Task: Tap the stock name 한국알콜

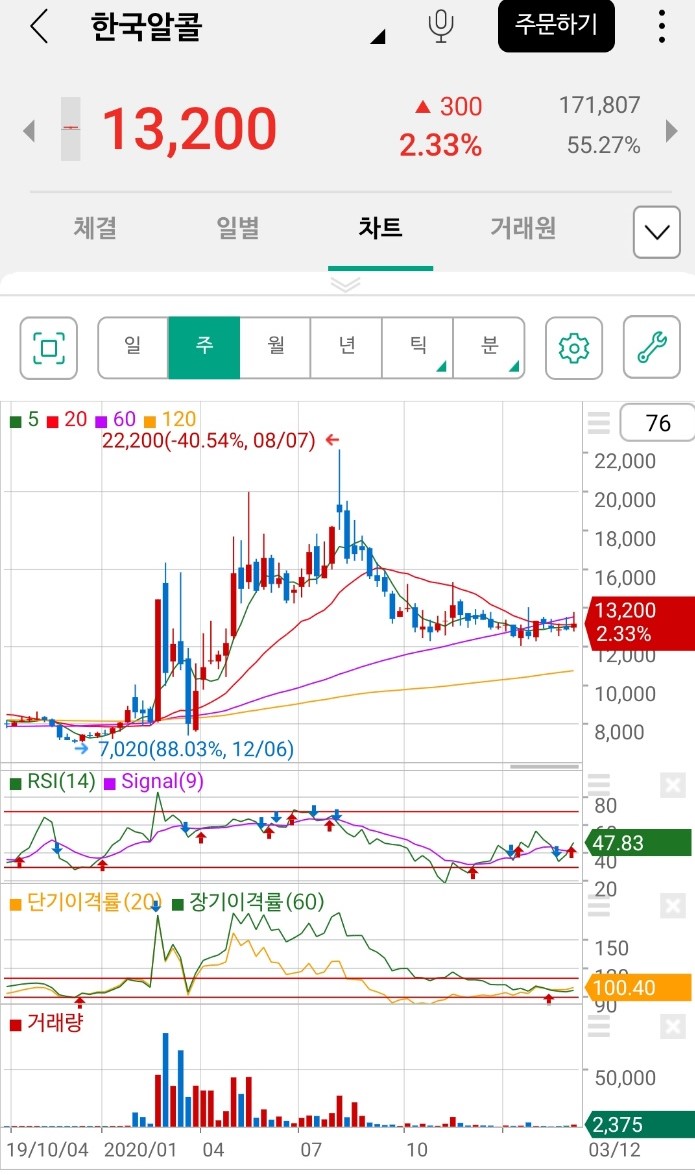Action: 147,26
